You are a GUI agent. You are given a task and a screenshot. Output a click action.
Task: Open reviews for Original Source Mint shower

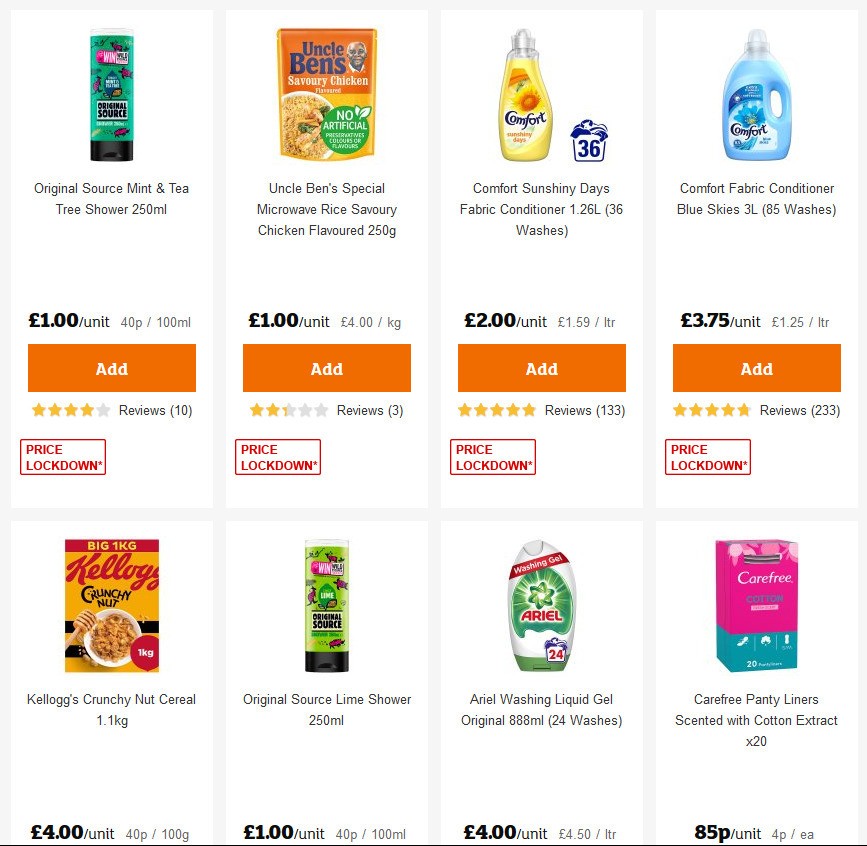point(156,410)
